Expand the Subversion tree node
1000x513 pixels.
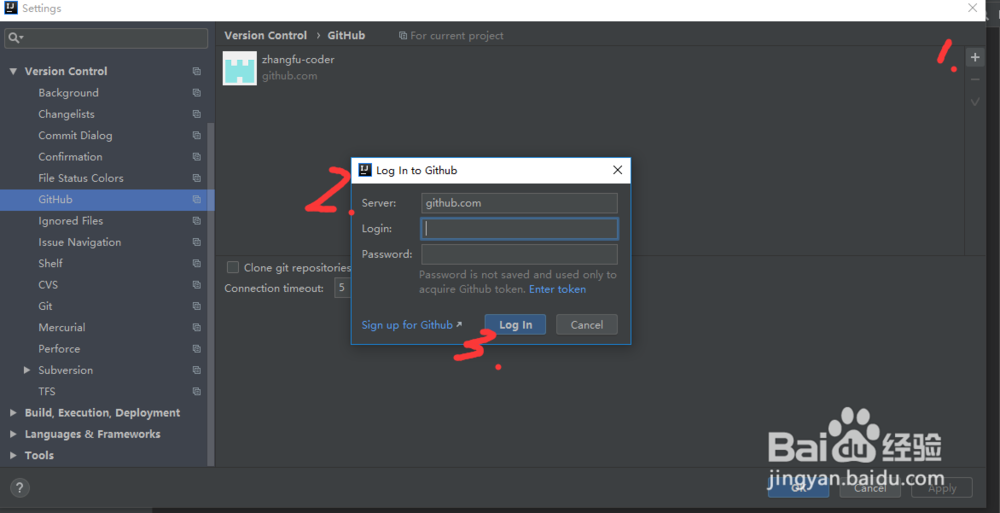(x=27, y=370)
